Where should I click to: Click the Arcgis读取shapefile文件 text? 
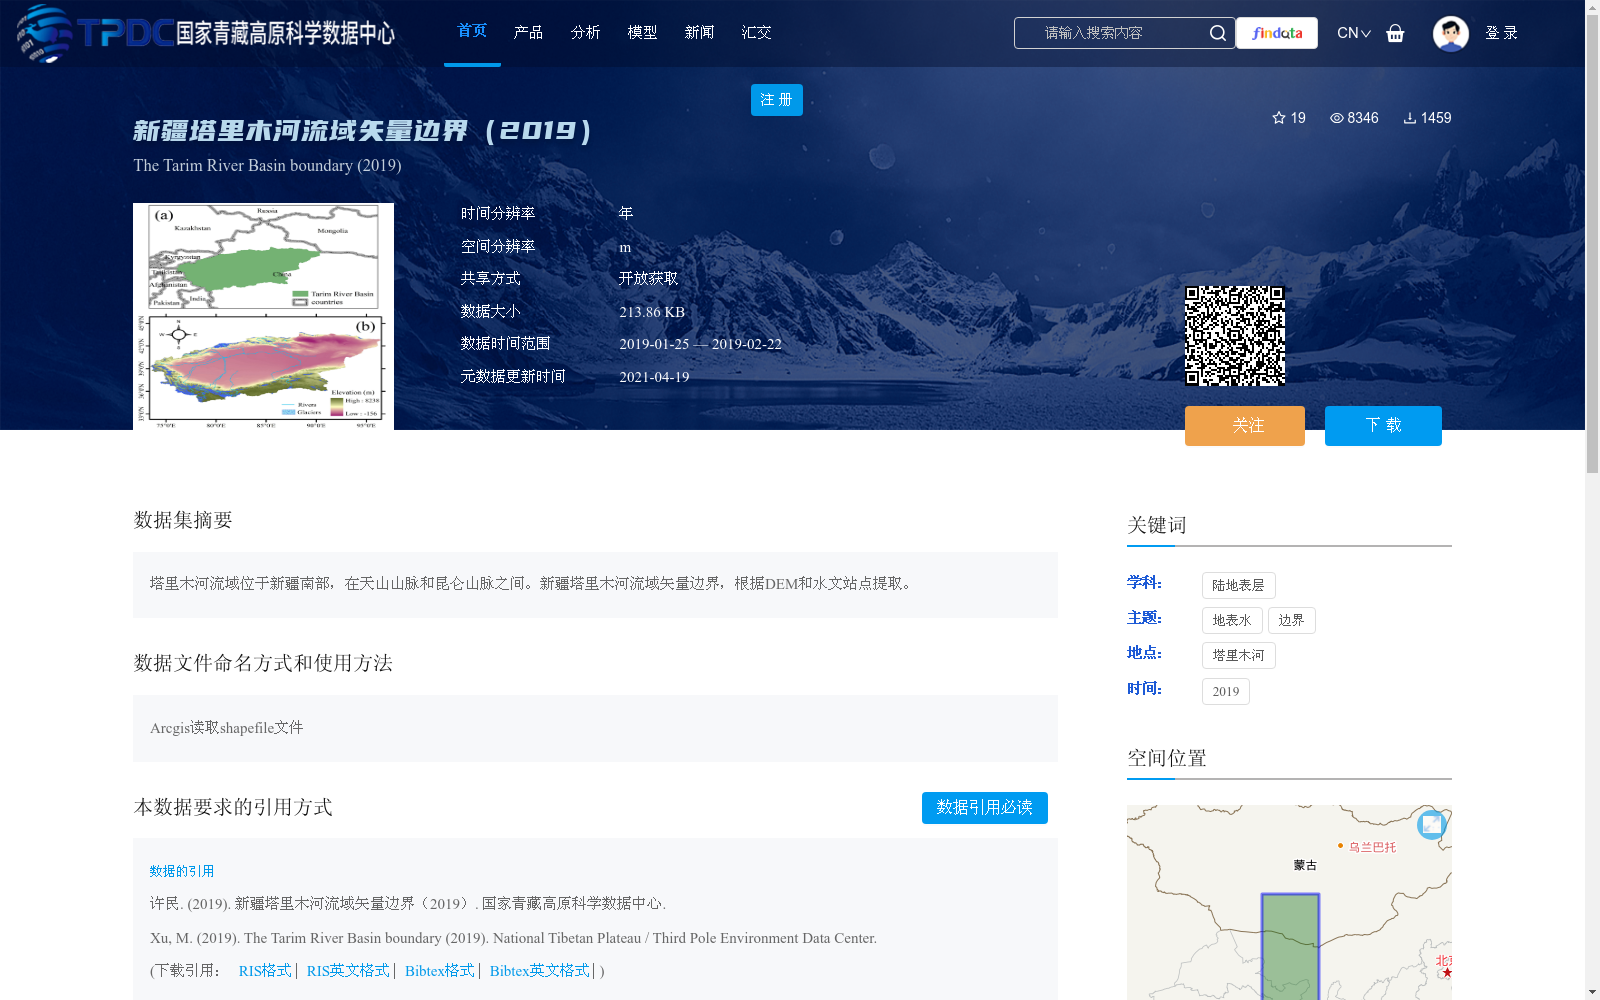(x=226, y=728)
